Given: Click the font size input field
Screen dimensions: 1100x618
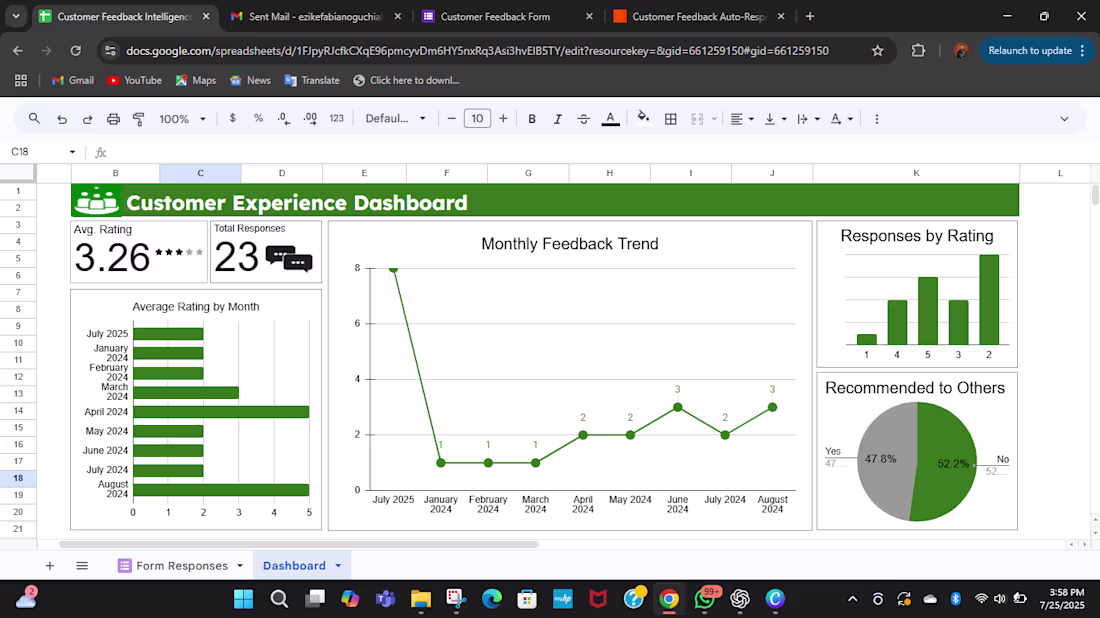Looking at the screenshot, I should 477,119.
